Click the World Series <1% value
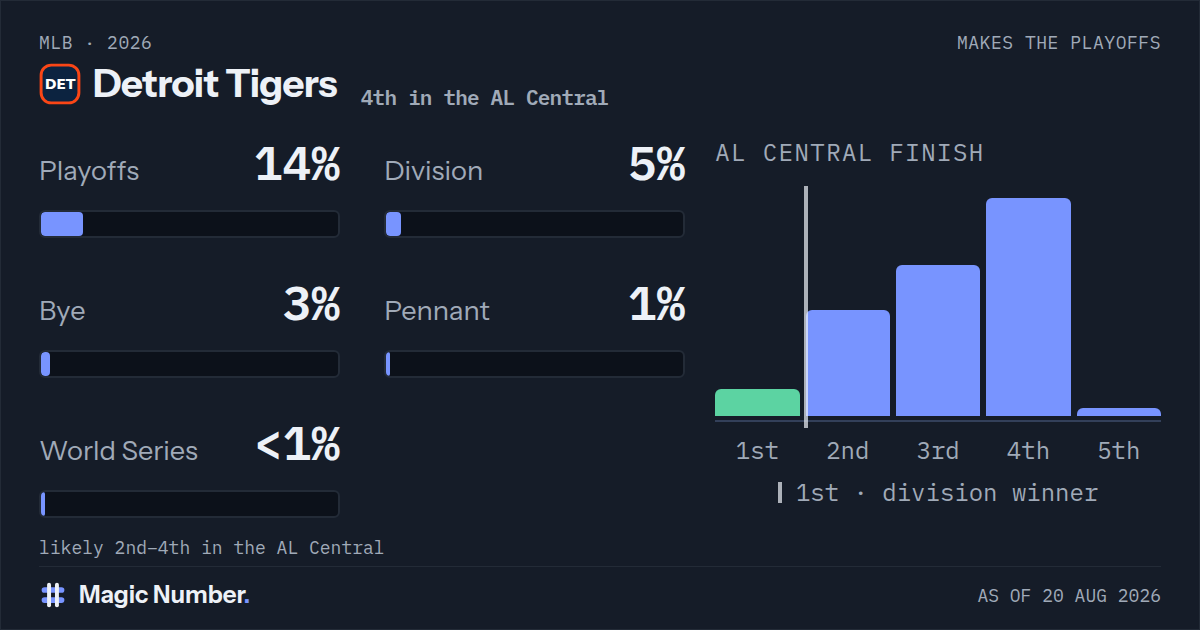Viewport: 1200px width, 630px height. pos(298,445)
